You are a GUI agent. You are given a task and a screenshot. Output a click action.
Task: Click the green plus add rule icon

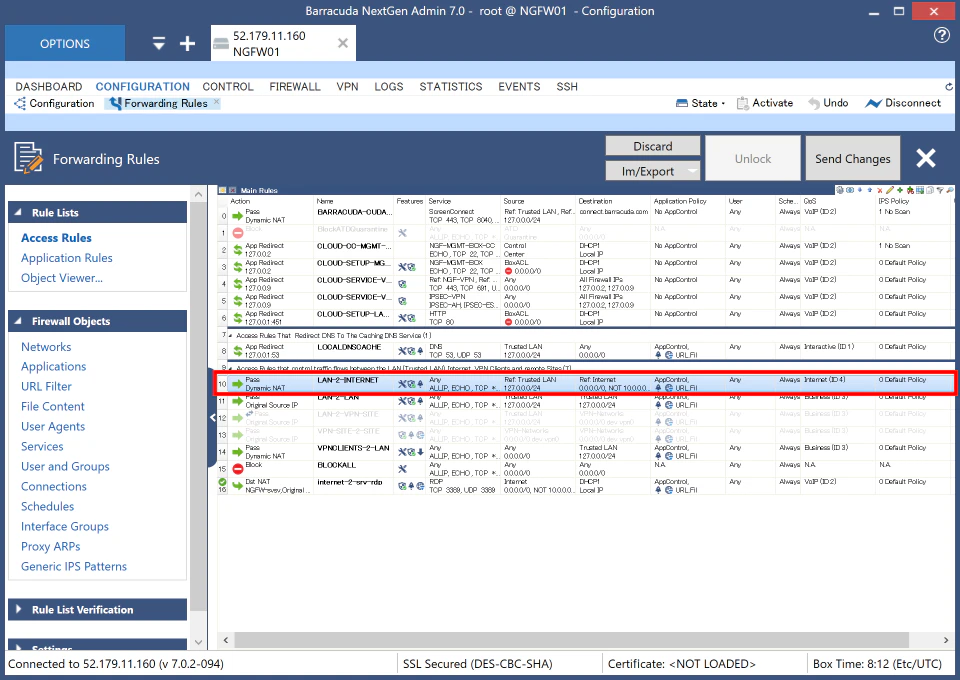900,190
